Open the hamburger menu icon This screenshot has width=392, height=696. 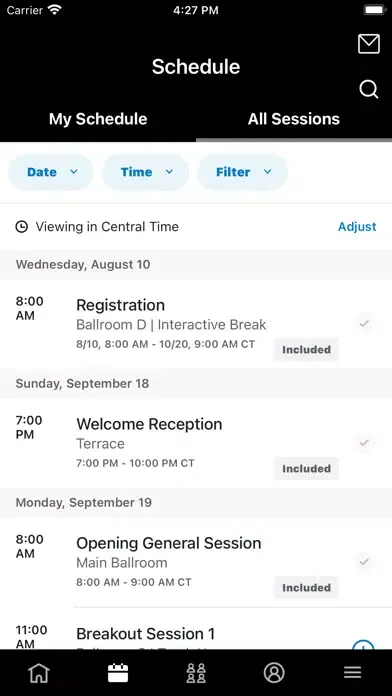pyautogui.click(x=352, y=673)
